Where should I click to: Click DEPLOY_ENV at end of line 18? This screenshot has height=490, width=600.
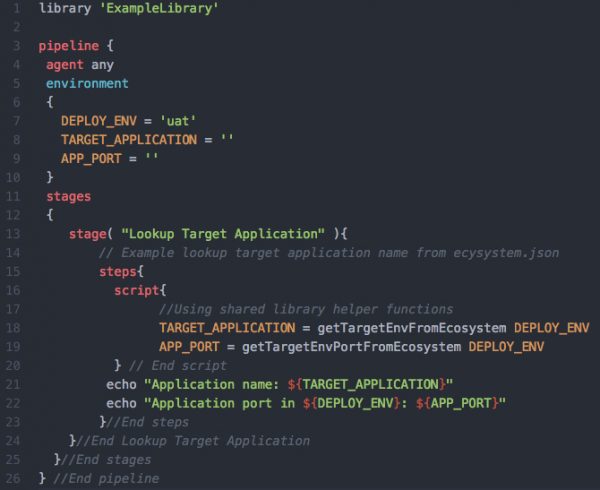coord(551,328)
